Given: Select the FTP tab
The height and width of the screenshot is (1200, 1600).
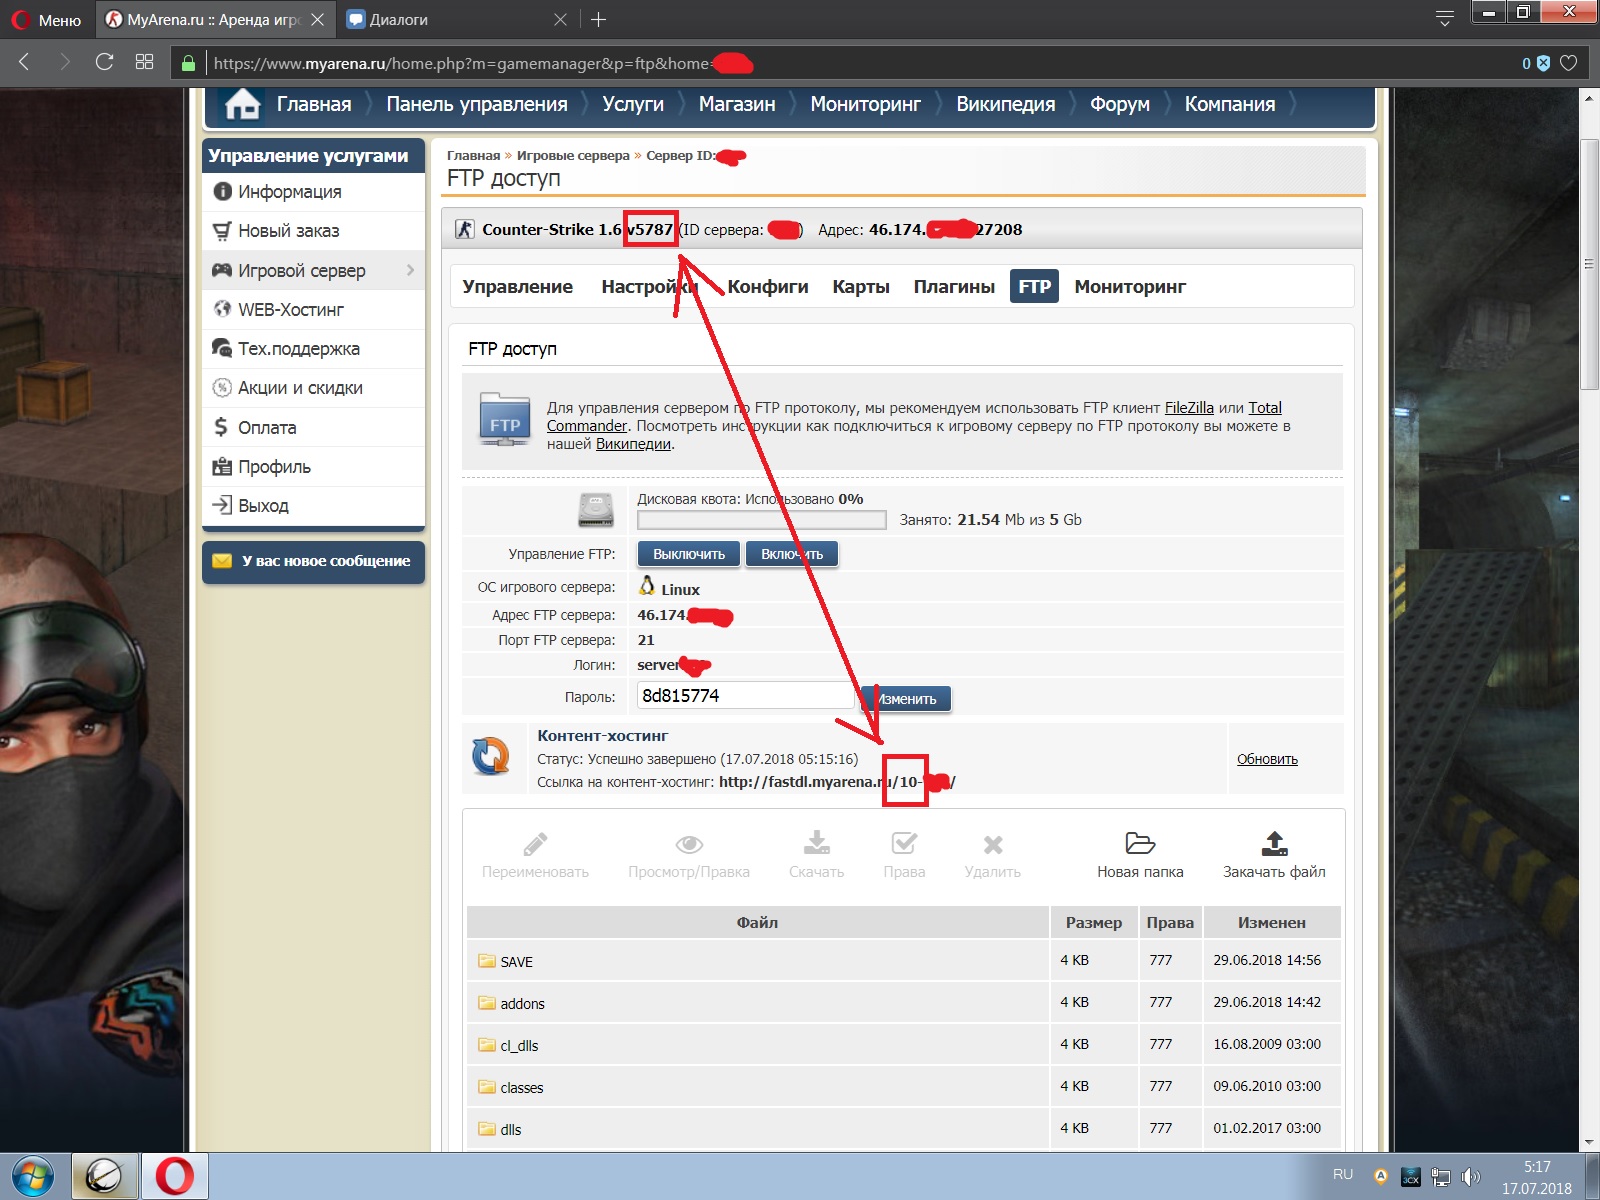Looking at the screenshot, I should click(1034, 287).
